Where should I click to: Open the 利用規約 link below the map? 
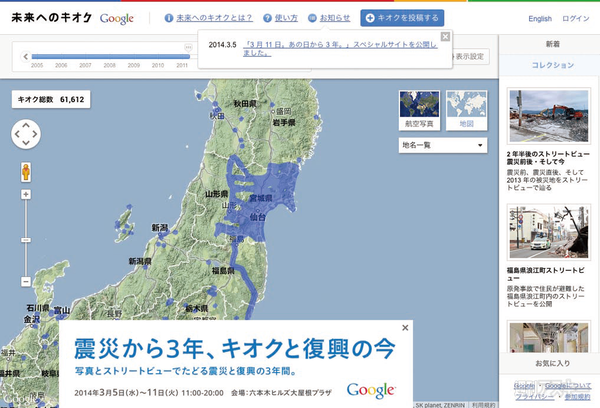click(483, 405)
